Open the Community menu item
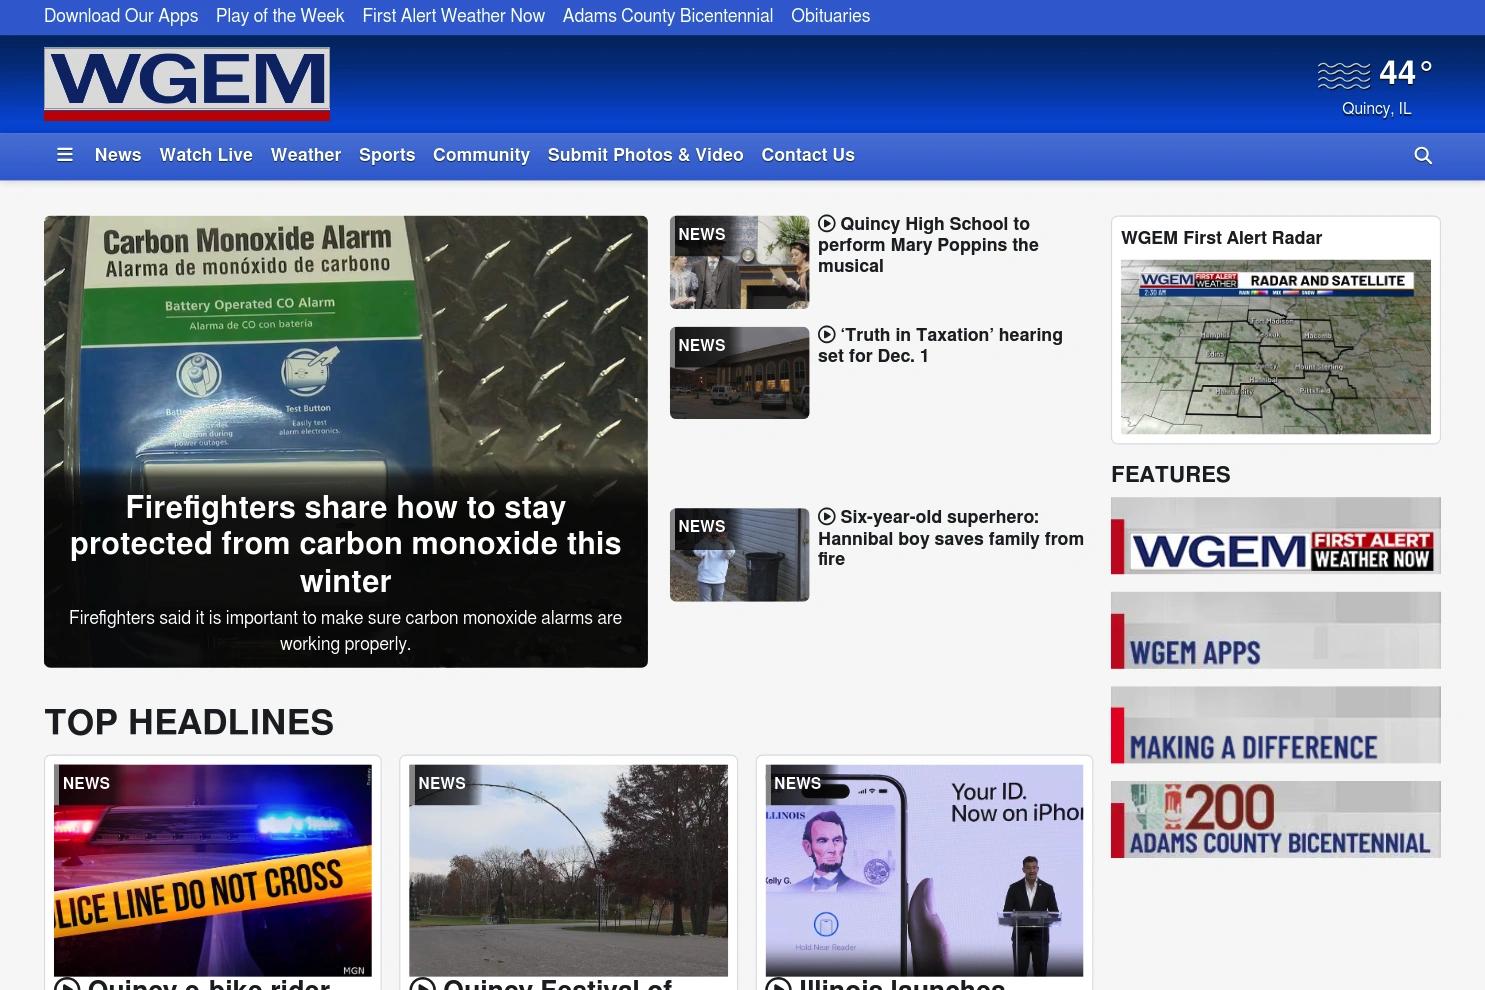1485x990 pixels. pyautogui.click(x=481, y=155)
